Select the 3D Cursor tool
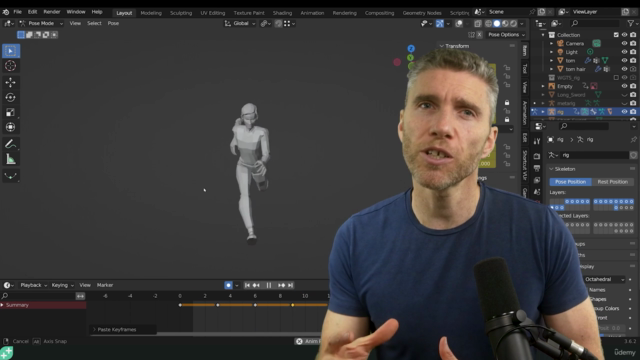 tap(11, 65)
